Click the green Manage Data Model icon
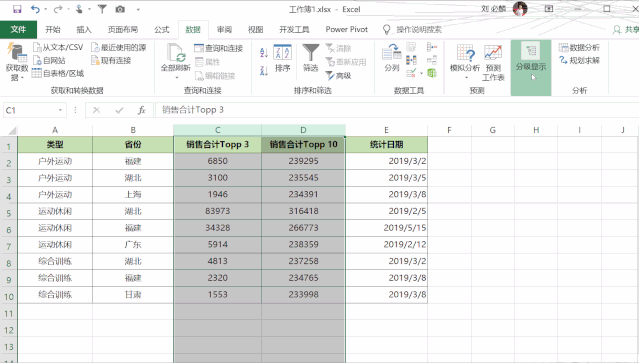Image resolution: width=639 pixels, height=363 pixels. [432, 73]
